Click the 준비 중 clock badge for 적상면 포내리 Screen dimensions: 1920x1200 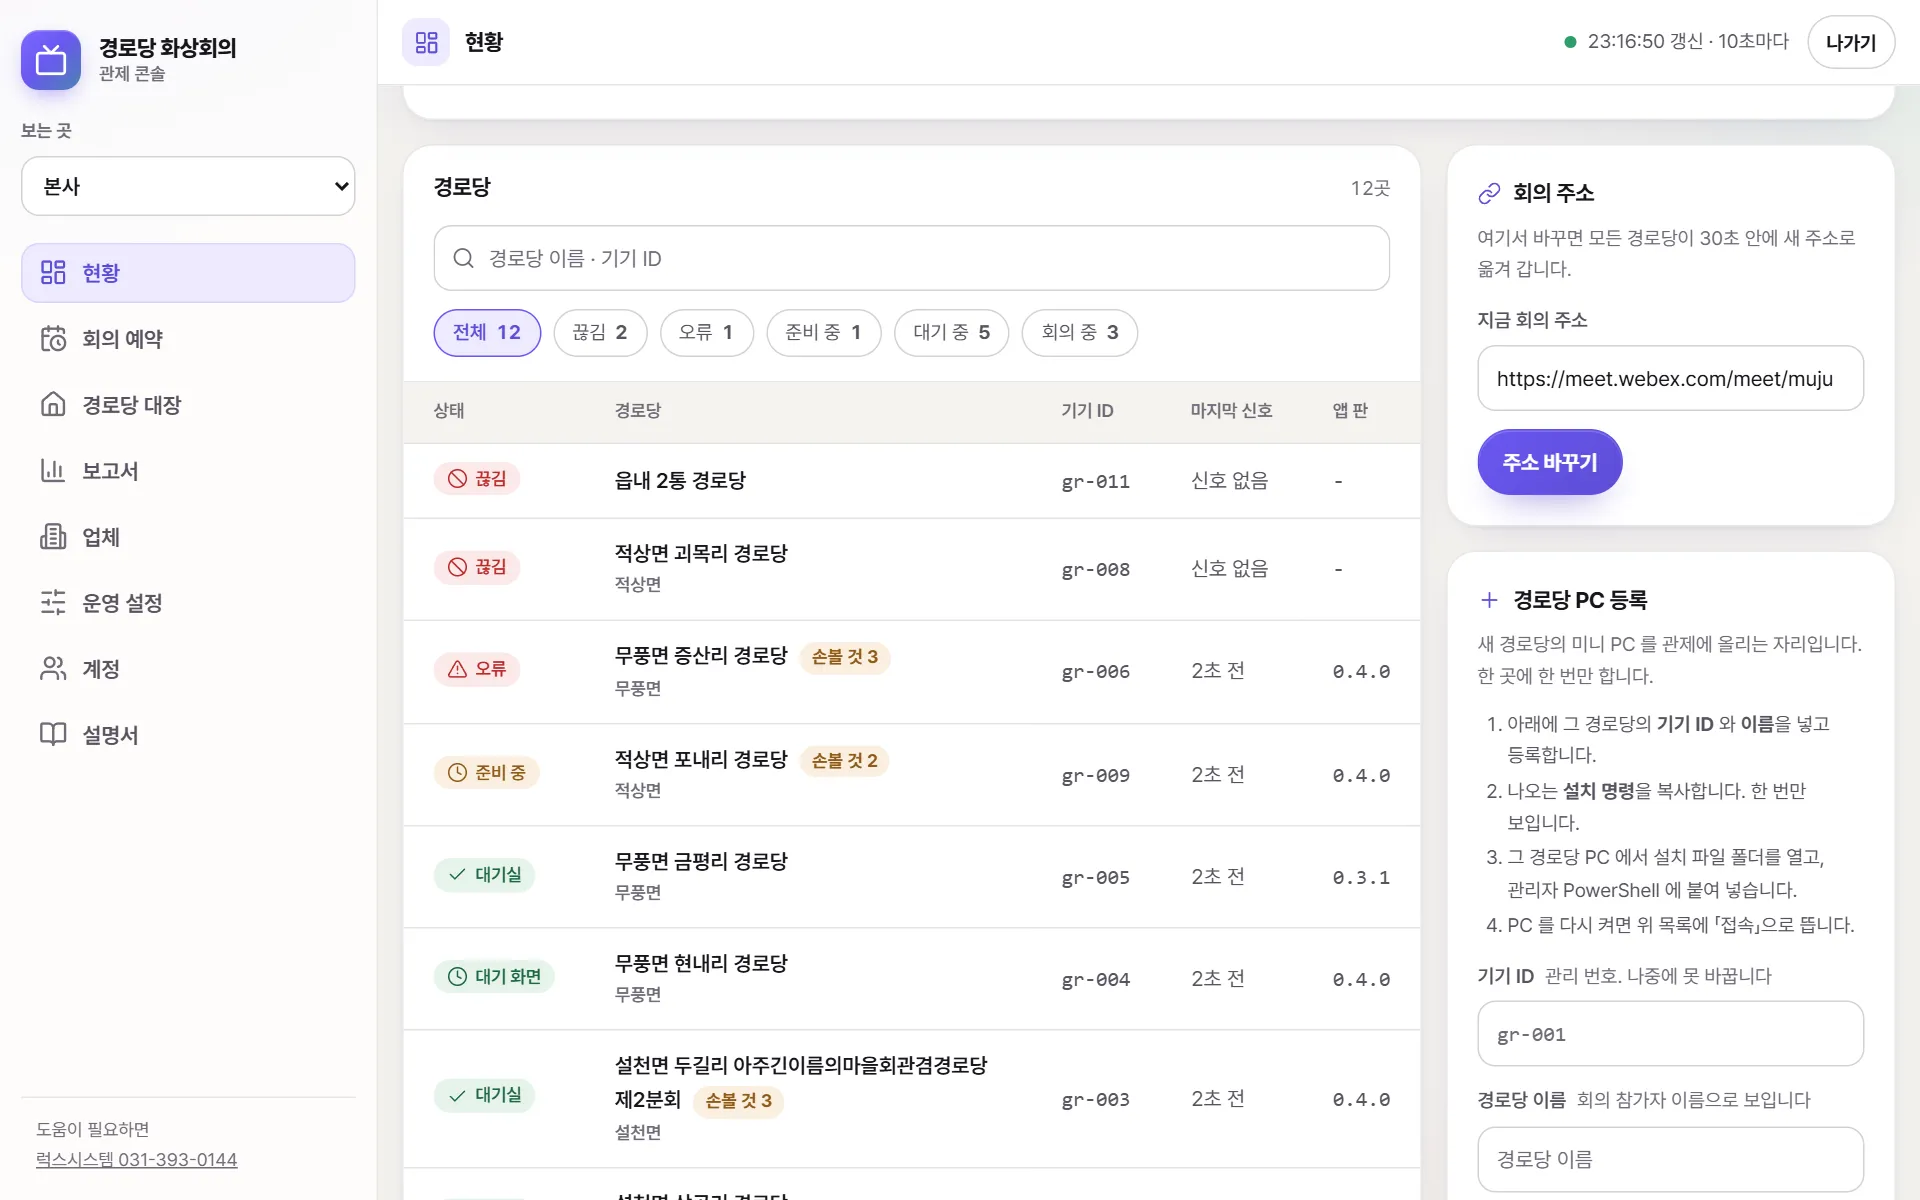[x=486, y=772]
